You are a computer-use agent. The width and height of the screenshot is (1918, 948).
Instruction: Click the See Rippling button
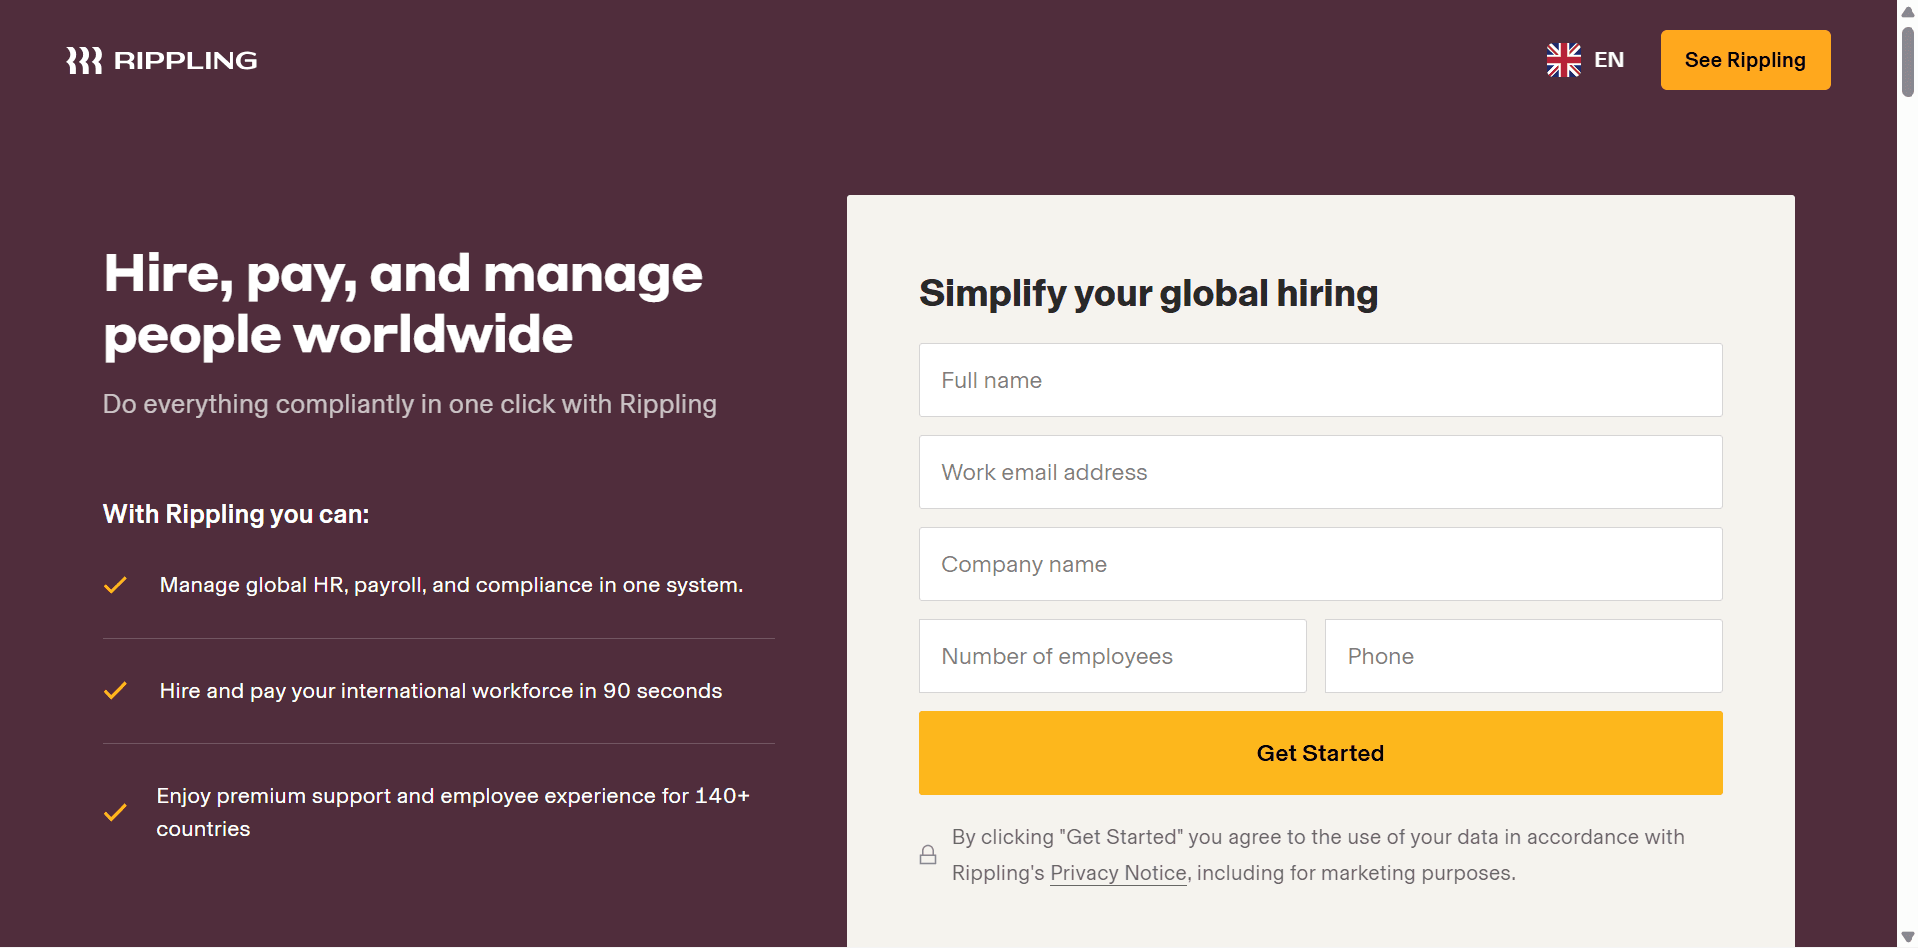[1745, 60]
